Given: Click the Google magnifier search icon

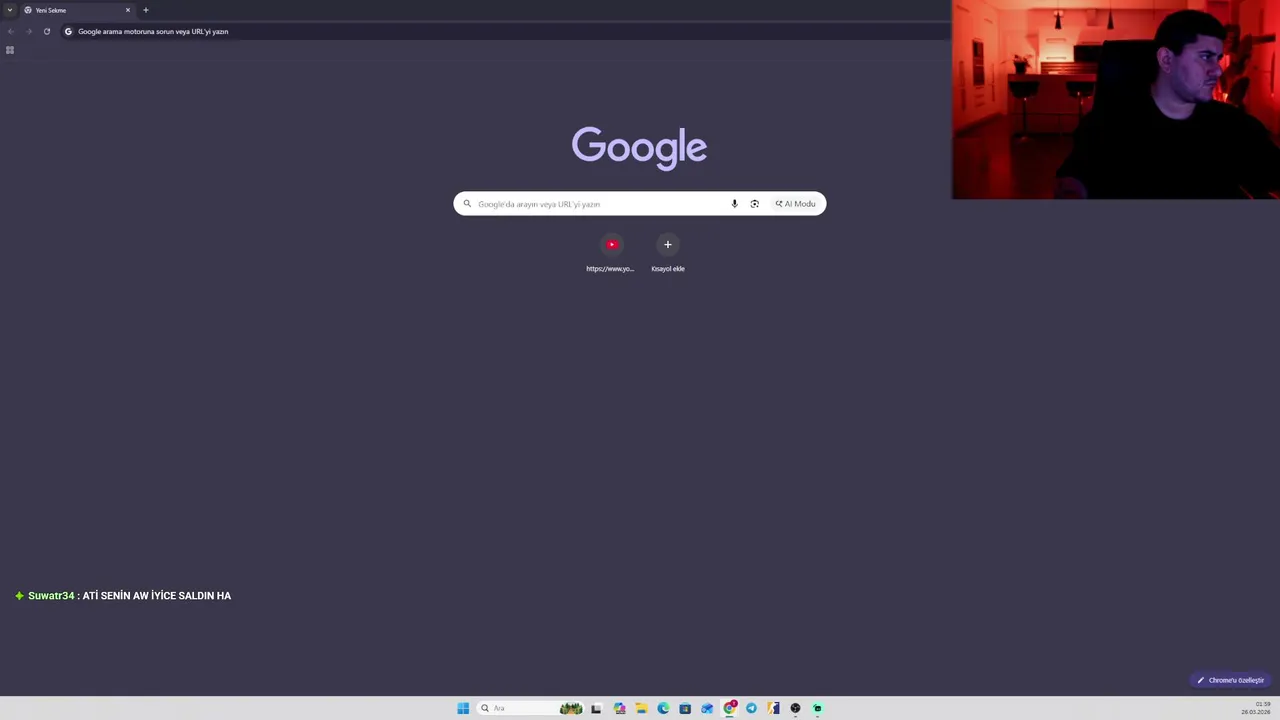Looking at the screenshot, I should click(x=467, y=204).
